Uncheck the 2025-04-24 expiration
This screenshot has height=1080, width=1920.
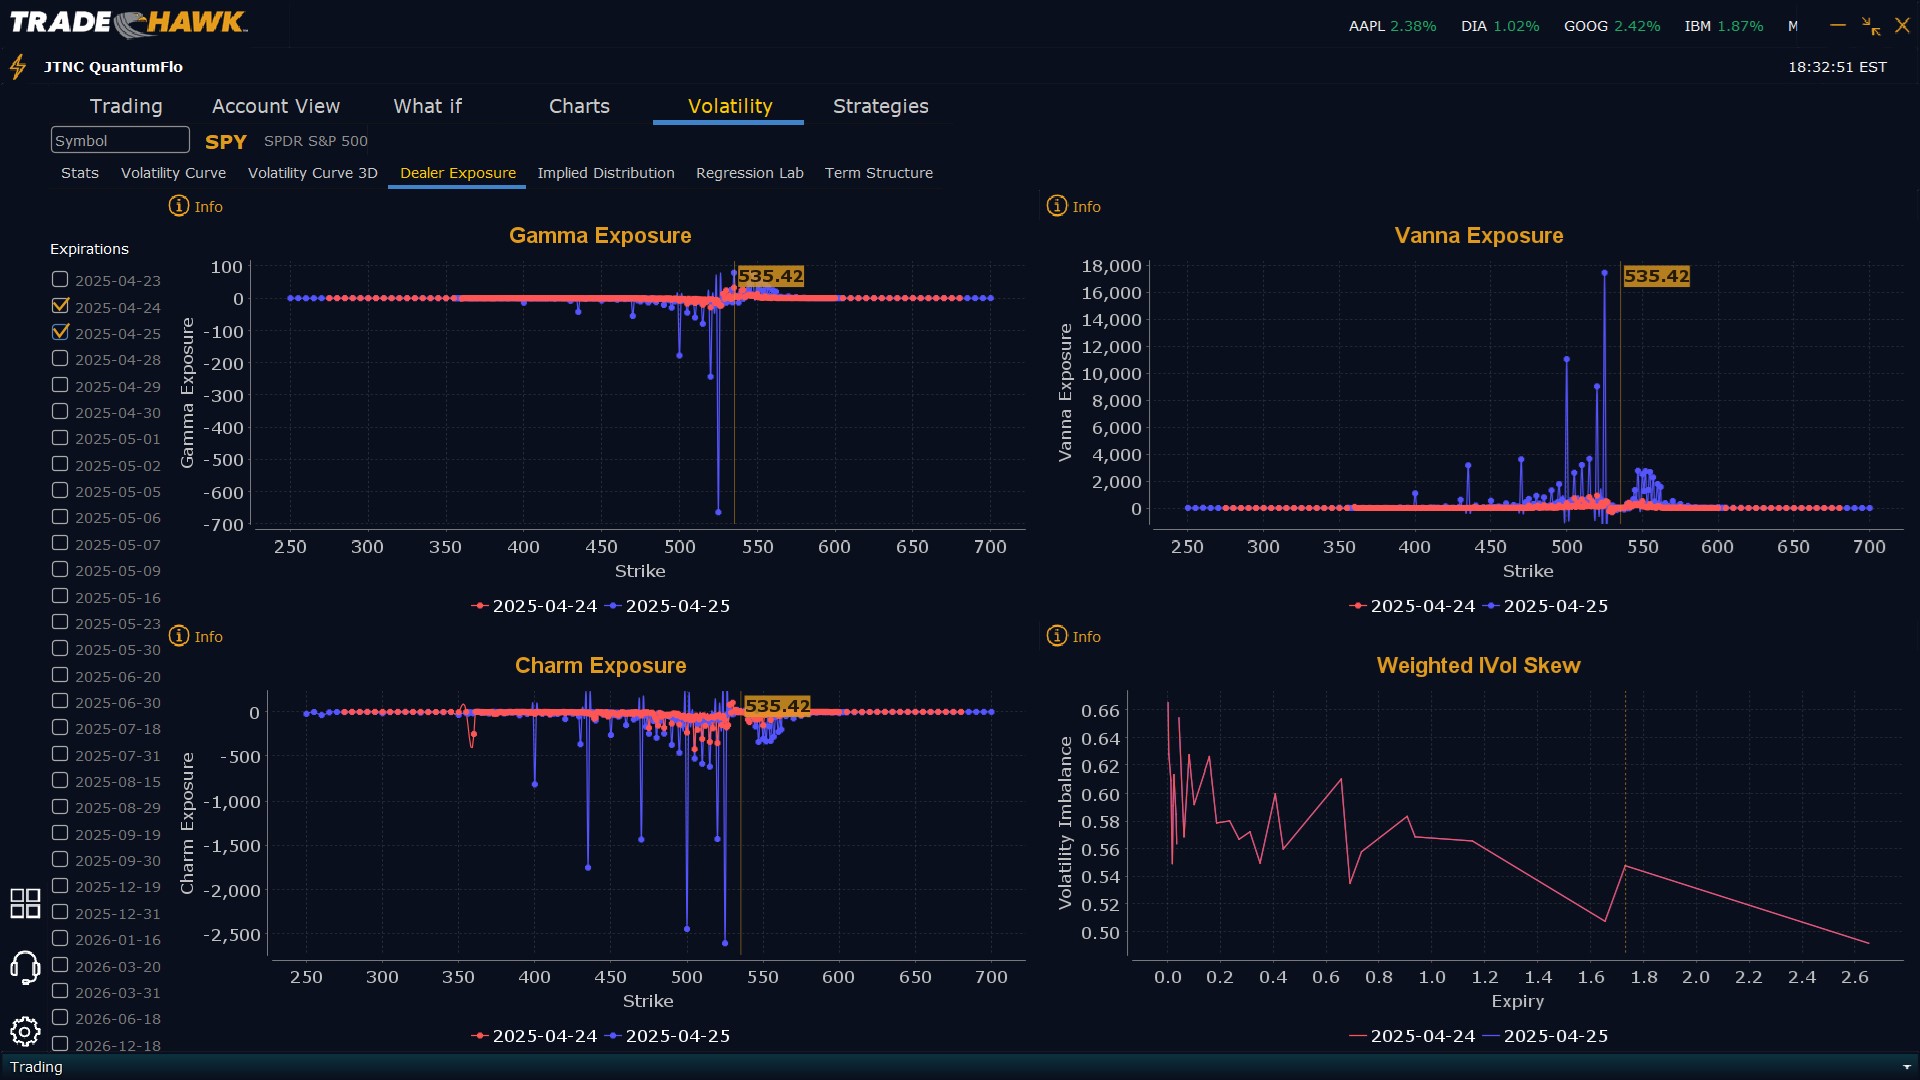coord(60,306)
